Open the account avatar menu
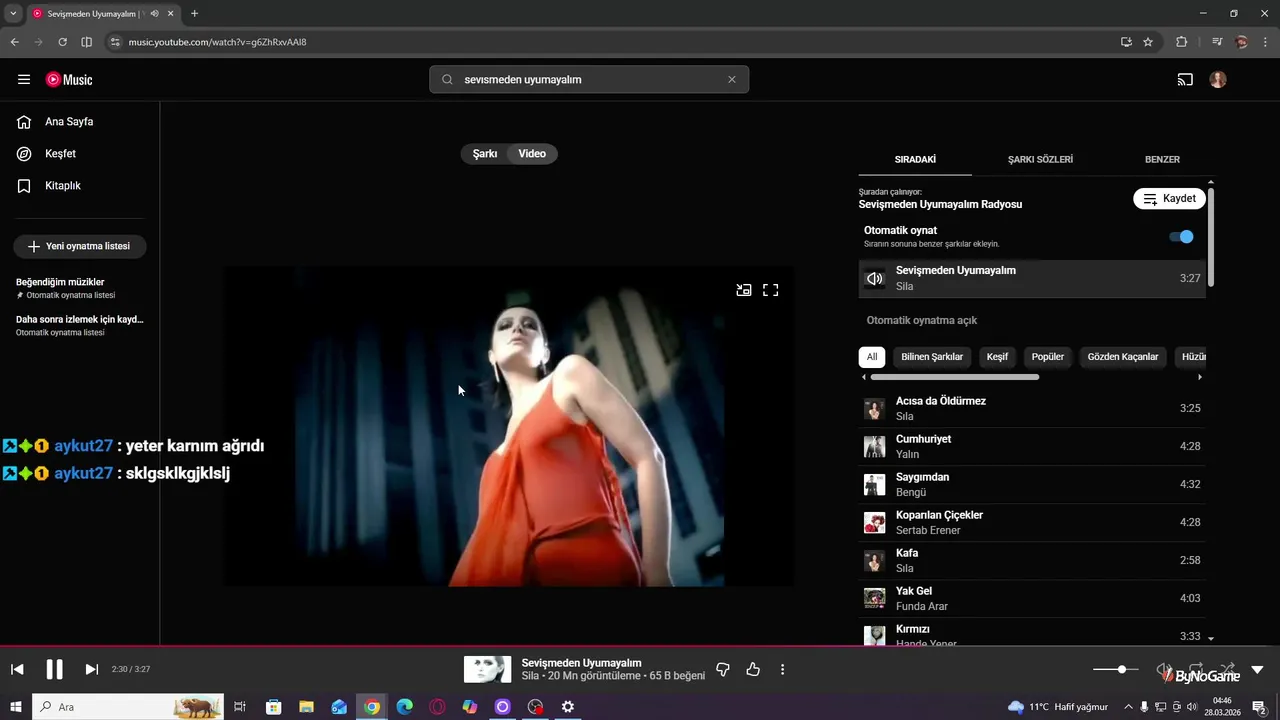This screenshot has height=720, width=1280. click(1218, 79)
